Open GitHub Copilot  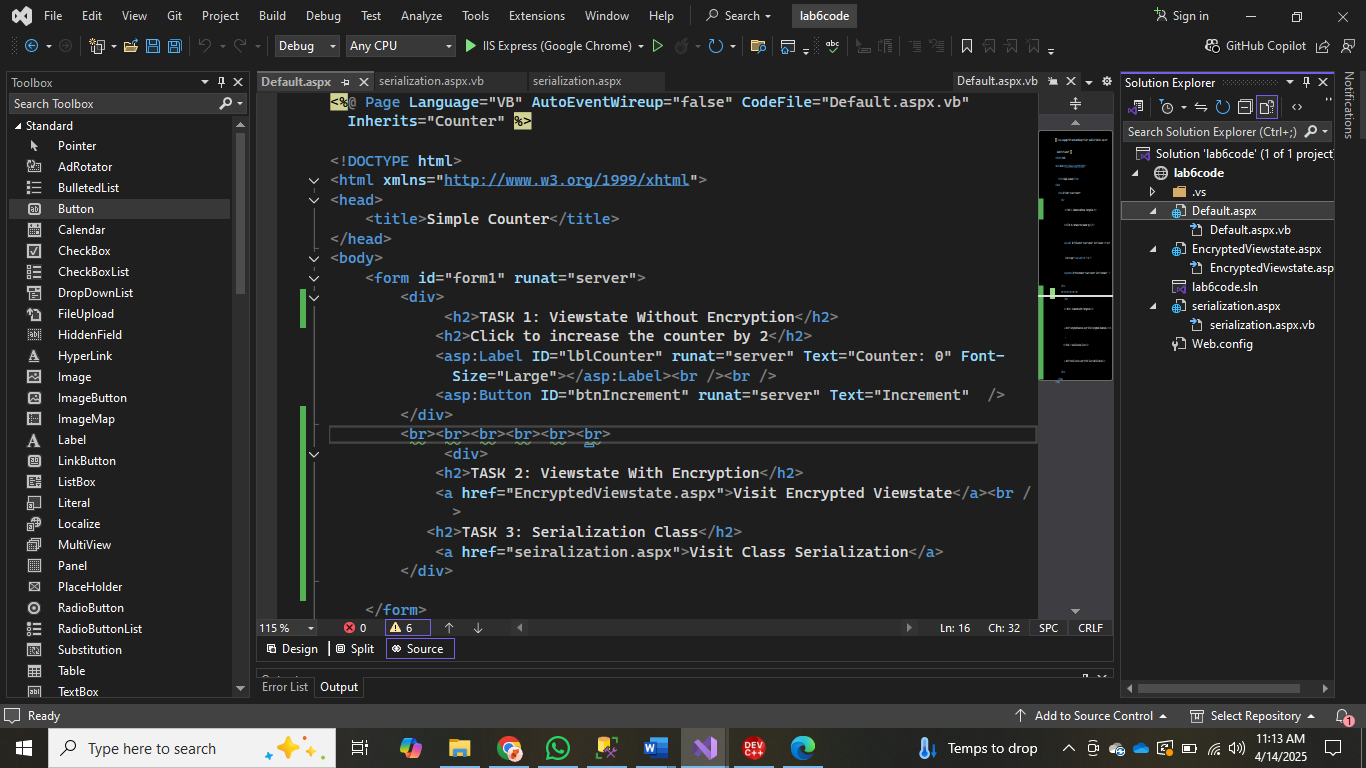pyautogui.click(x=1256, y=46)
